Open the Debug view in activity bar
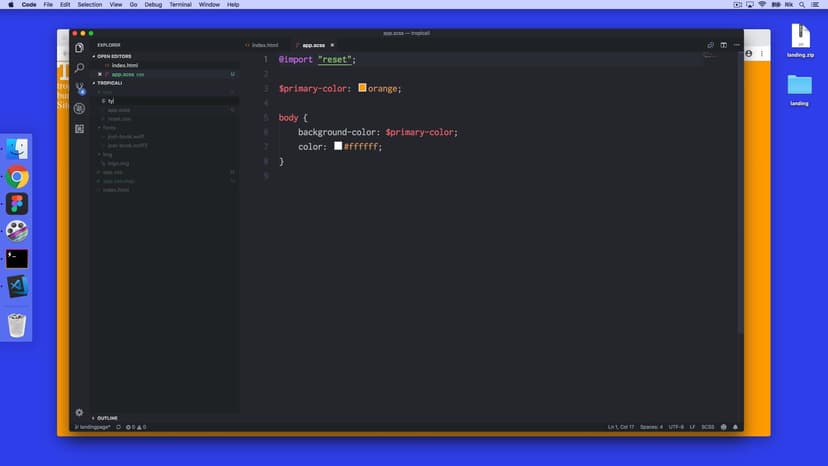 pyautogui.click(x=79, y=108)
